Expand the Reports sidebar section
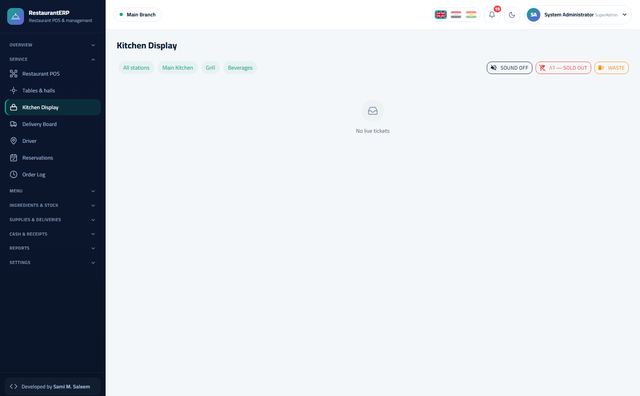 pos(53,248)
